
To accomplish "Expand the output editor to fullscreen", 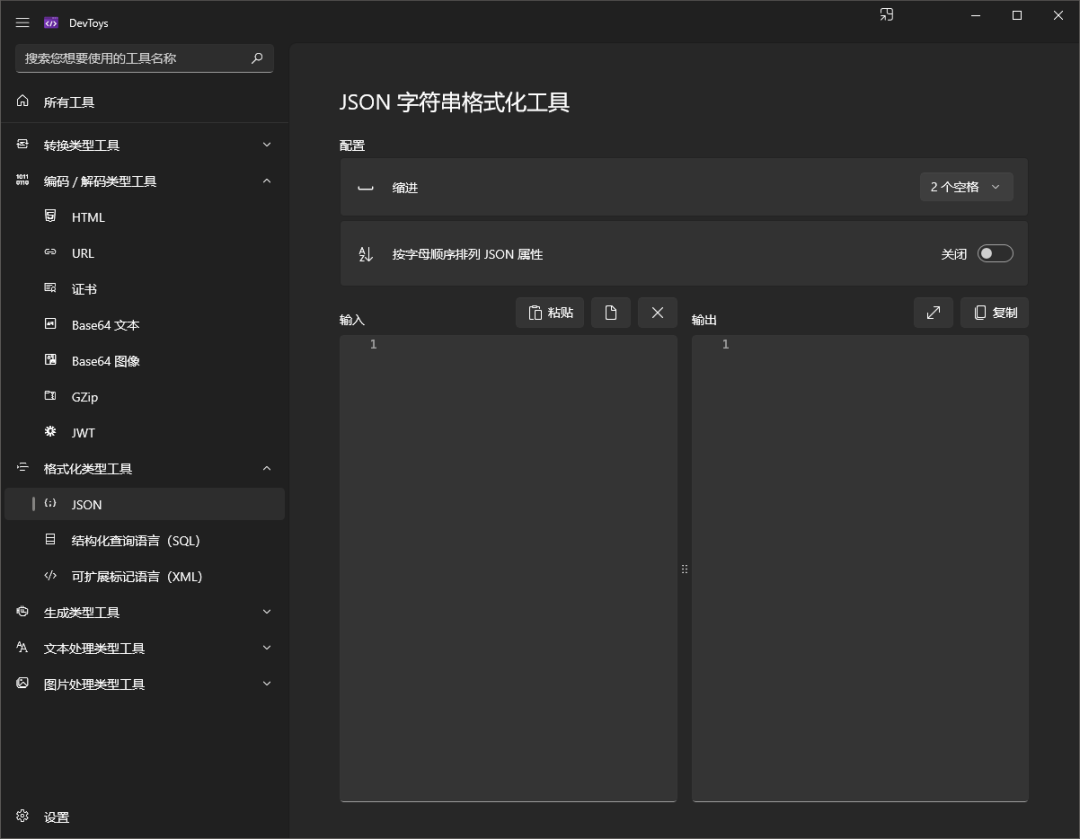I will coord(933,313).
